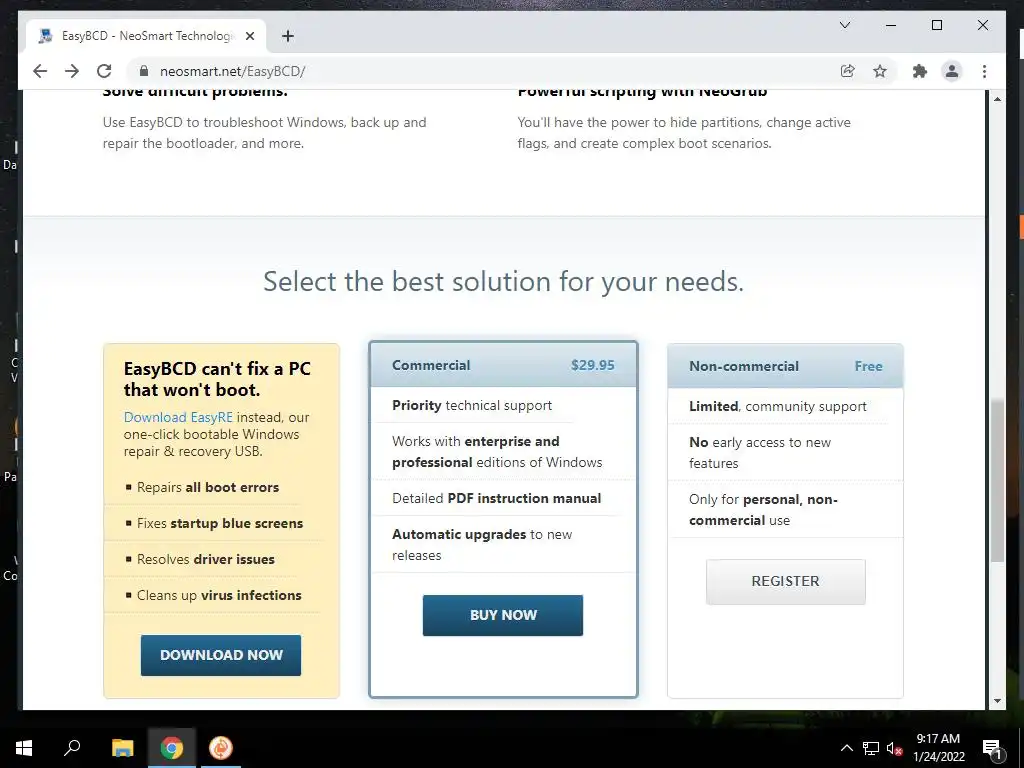Go forward in browser history
The image size is (1024, 768).
[x=72, y=71]
